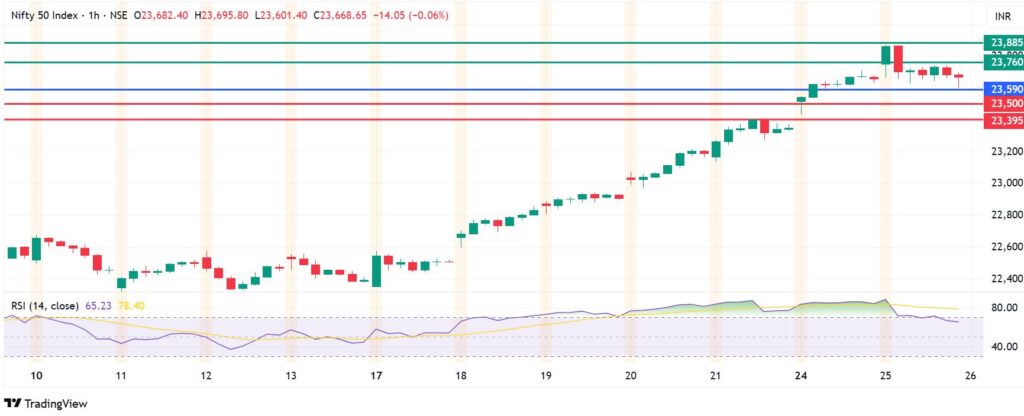Screen dimensions: 1024x416
Task: Open the INR currency selector
Action: (x=1001, y=17)
